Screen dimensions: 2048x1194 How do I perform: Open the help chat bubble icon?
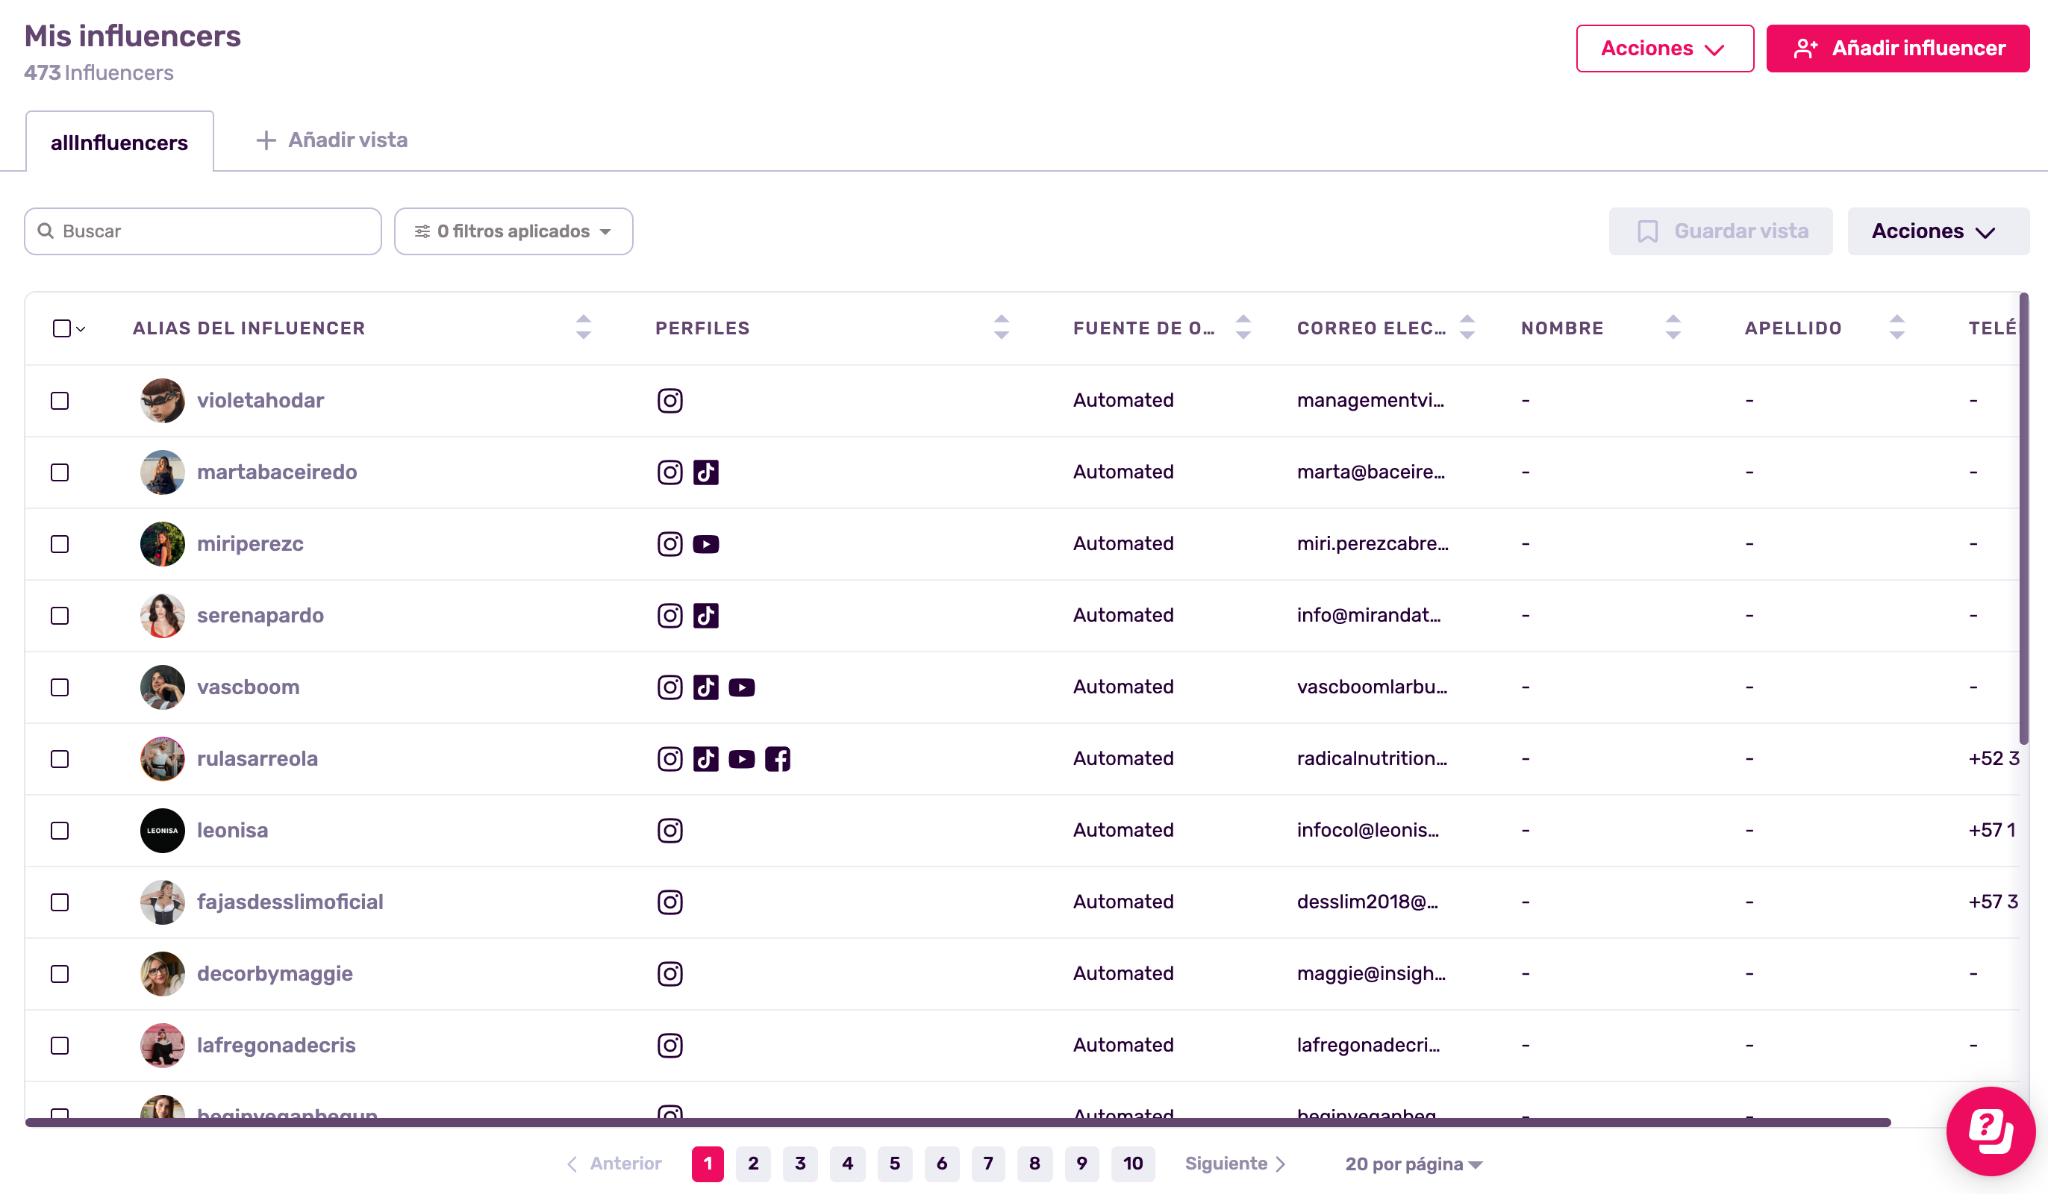coord(1990,1131)
